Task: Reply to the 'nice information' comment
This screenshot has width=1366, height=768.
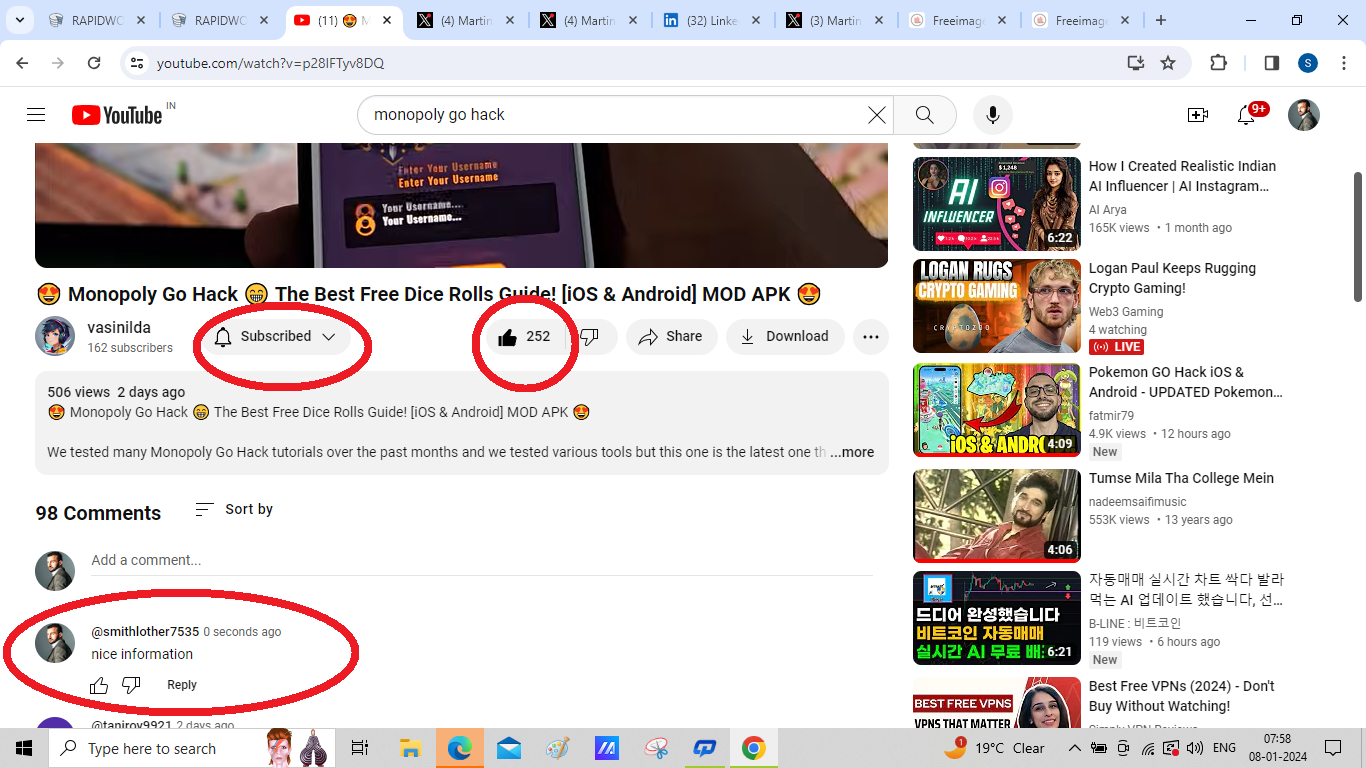Action: point(182,685)
